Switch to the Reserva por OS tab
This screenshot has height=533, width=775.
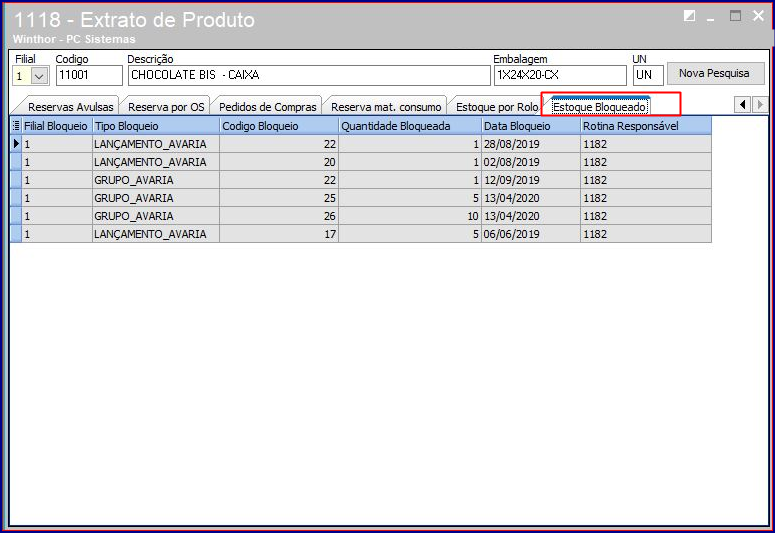[166, 107]
